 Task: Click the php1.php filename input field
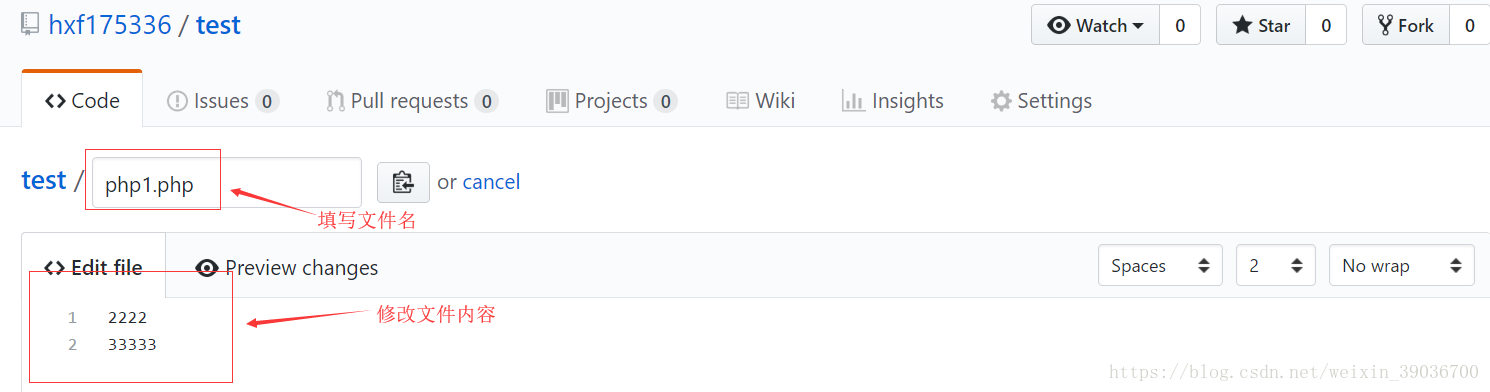pos(227,183)
